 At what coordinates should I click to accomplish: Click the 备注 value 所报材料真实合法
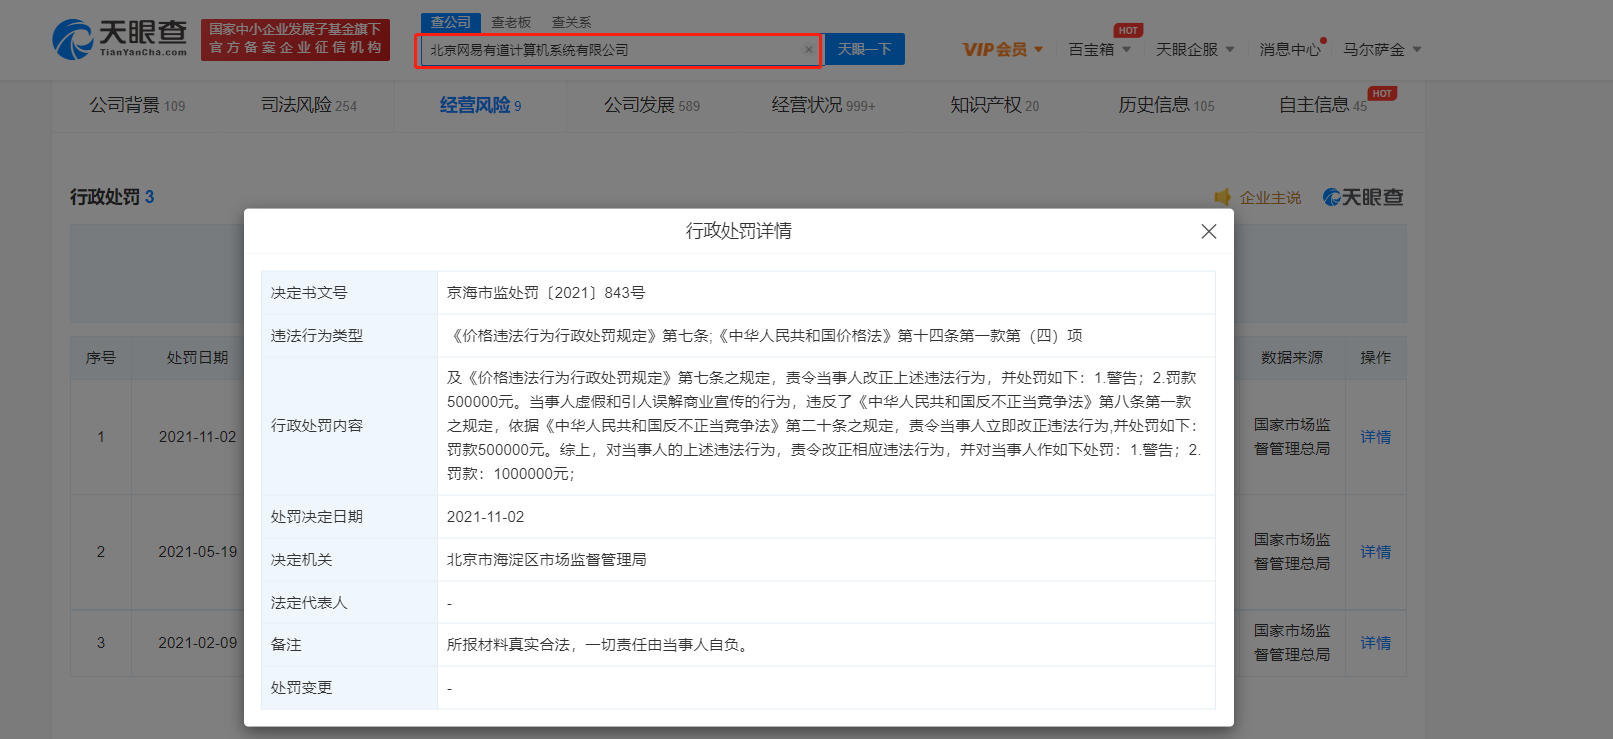(x=600, y=645)
